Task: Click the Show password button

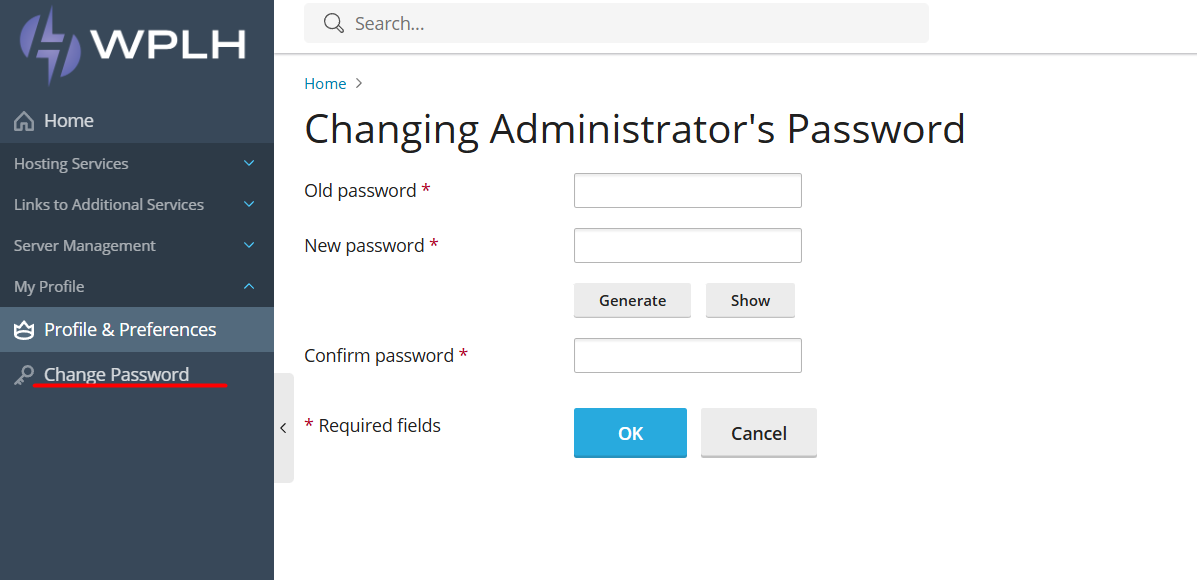Action: pyautogui.click(x=750, y=301)
